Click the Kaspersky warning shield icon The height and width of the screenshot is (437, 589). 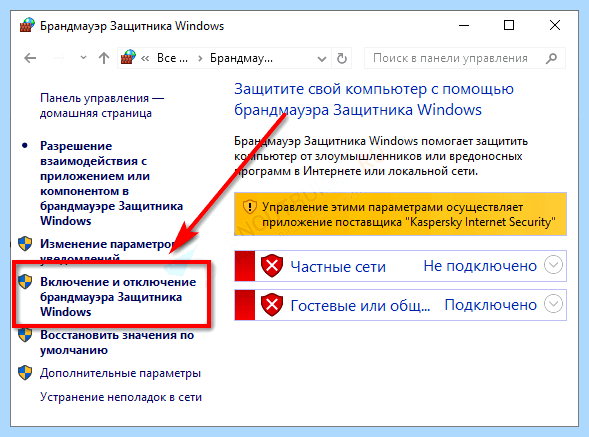point(249,207)
